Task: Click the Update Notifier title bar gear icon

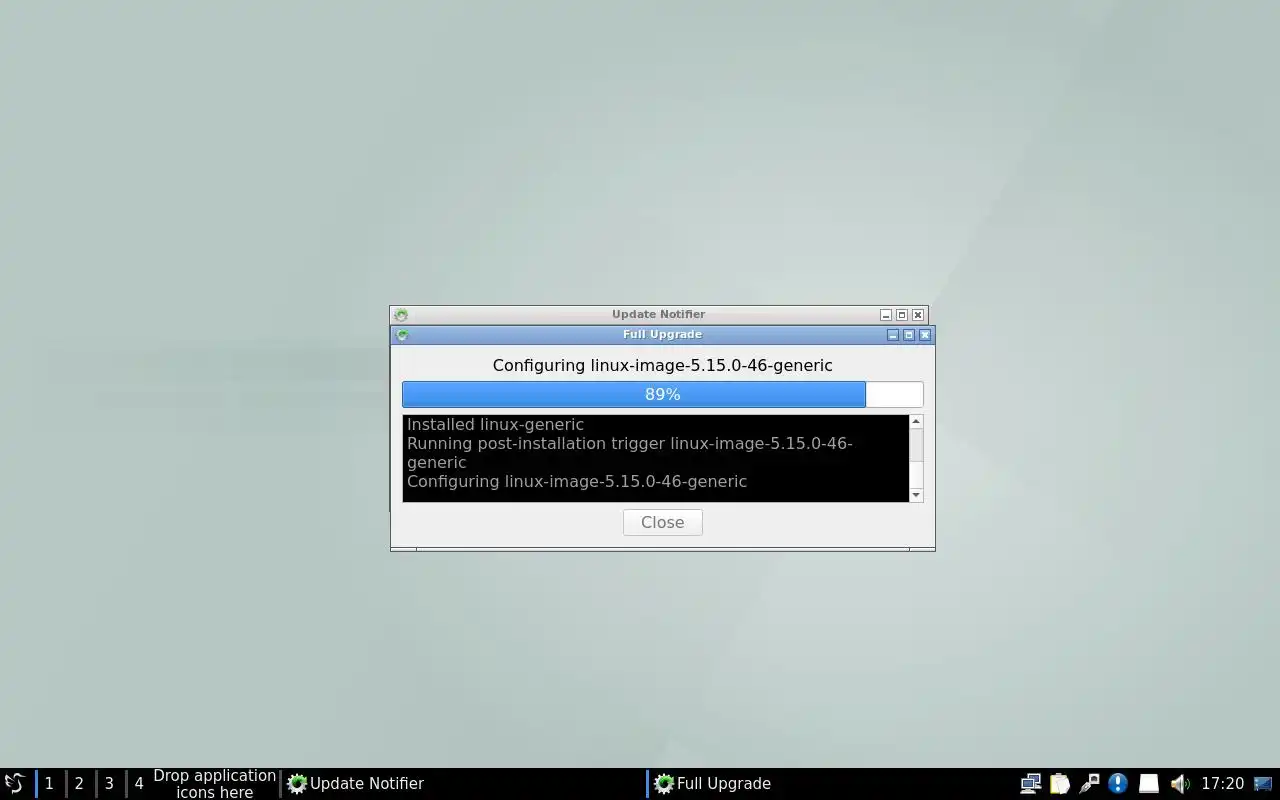Action: (x=401, y=315)
